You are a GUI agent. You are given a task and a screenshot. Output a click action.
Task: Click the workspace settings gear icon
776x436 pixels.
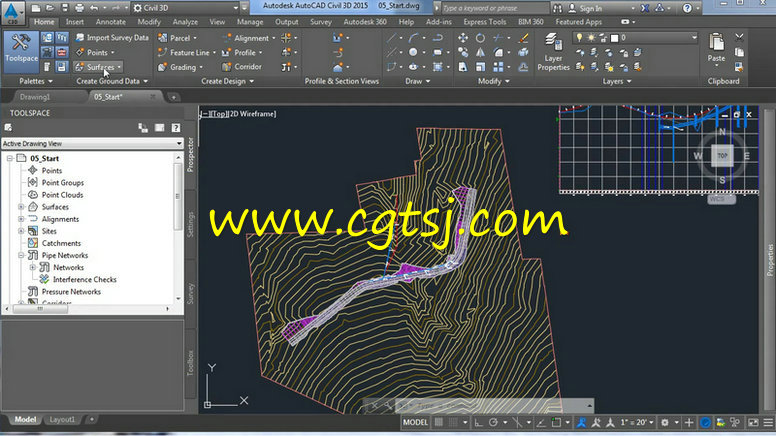[x=665, y=422]
